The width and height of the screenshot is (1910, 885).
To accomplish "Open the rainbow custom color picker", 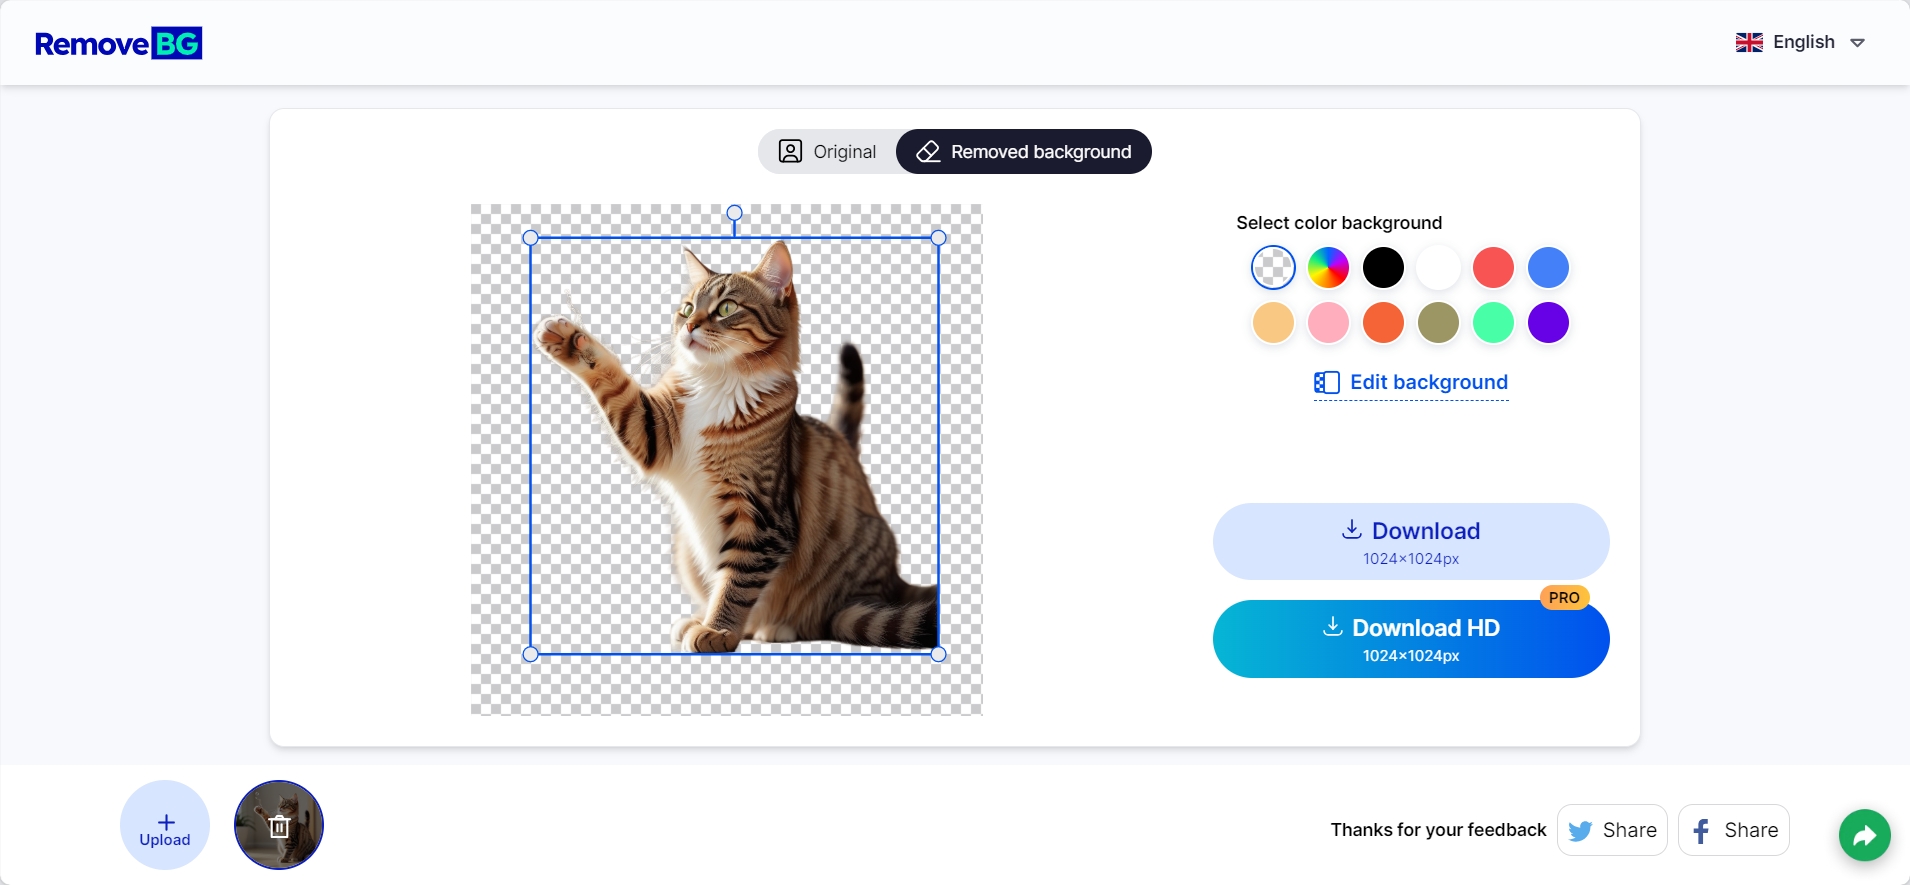I will click(1328, 268).
